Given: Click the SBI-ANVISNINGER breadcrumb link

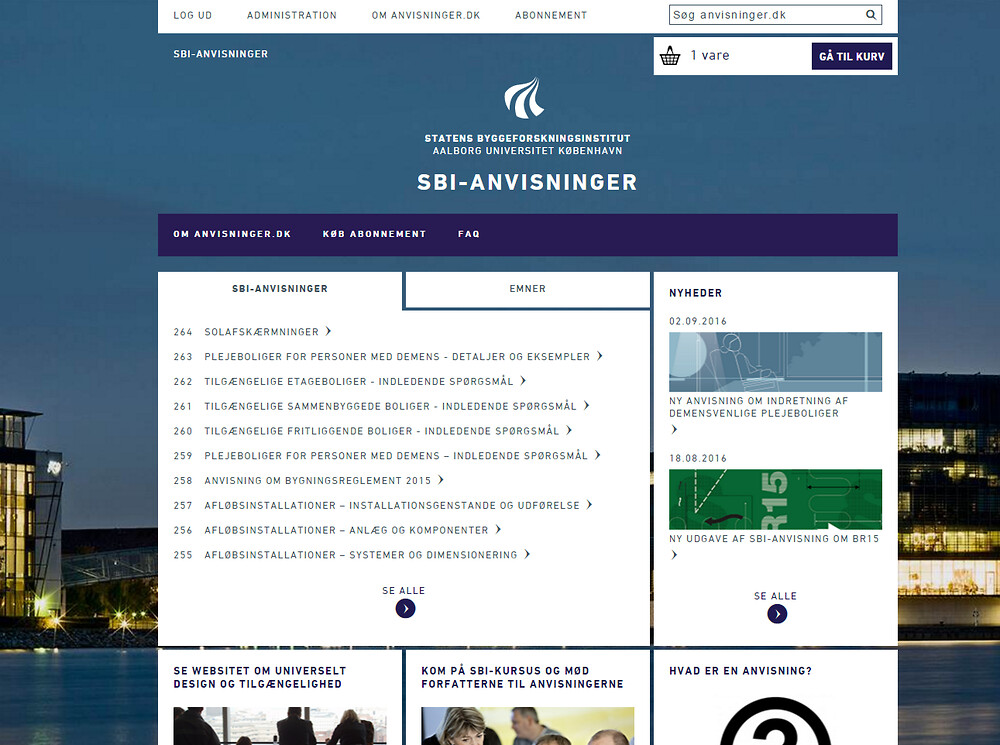Looking at the screenshot, I should click(x=221, y=54).
